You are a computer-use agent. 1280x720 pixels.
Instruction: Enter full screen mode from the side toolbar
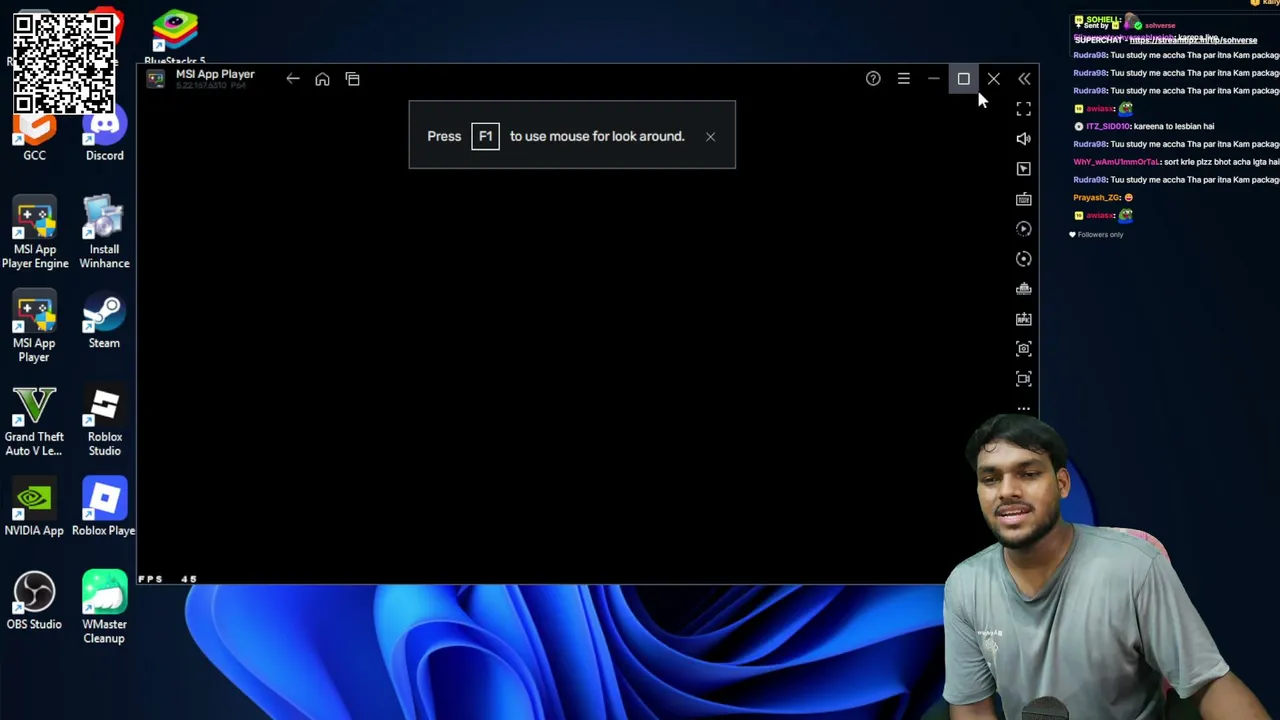pyautogui.click(x=1023, y=108)
